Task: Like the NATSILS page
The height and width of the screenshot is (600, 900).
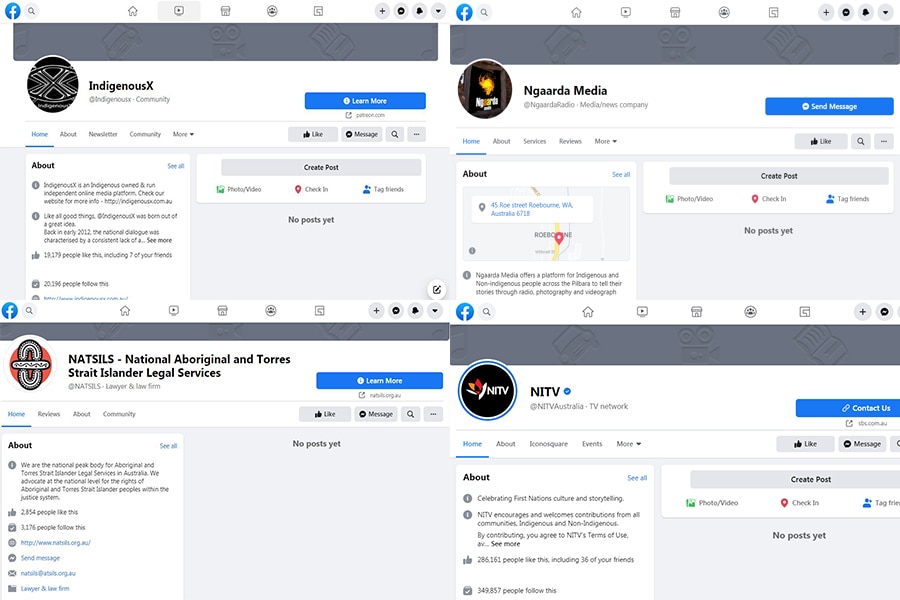Action: 324,414
